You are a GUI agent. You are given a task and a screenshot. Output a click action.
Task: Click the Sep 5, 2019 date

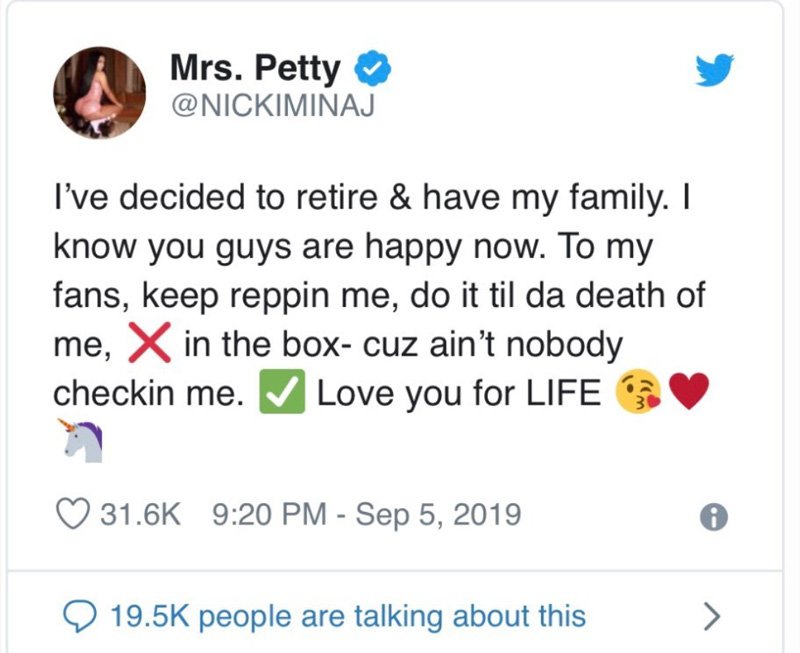click(x=438, y=515)
